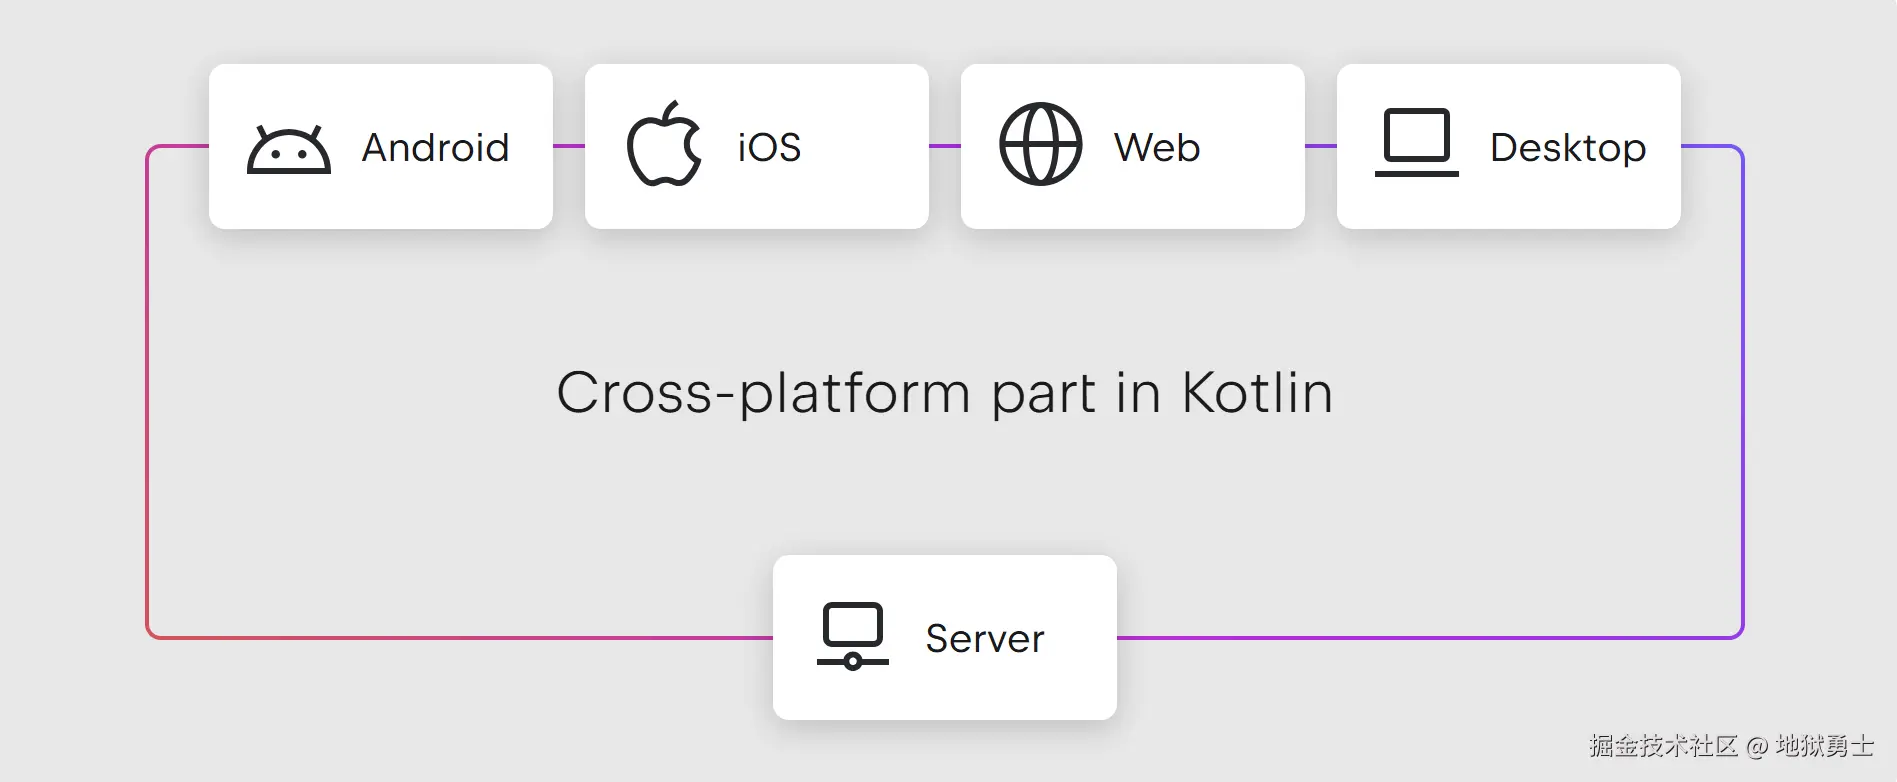Click the 'Cross-platform part in Kotlin' heading
Screen dimensions: 1897x782
pyautogui.click(x=945, y=393)
